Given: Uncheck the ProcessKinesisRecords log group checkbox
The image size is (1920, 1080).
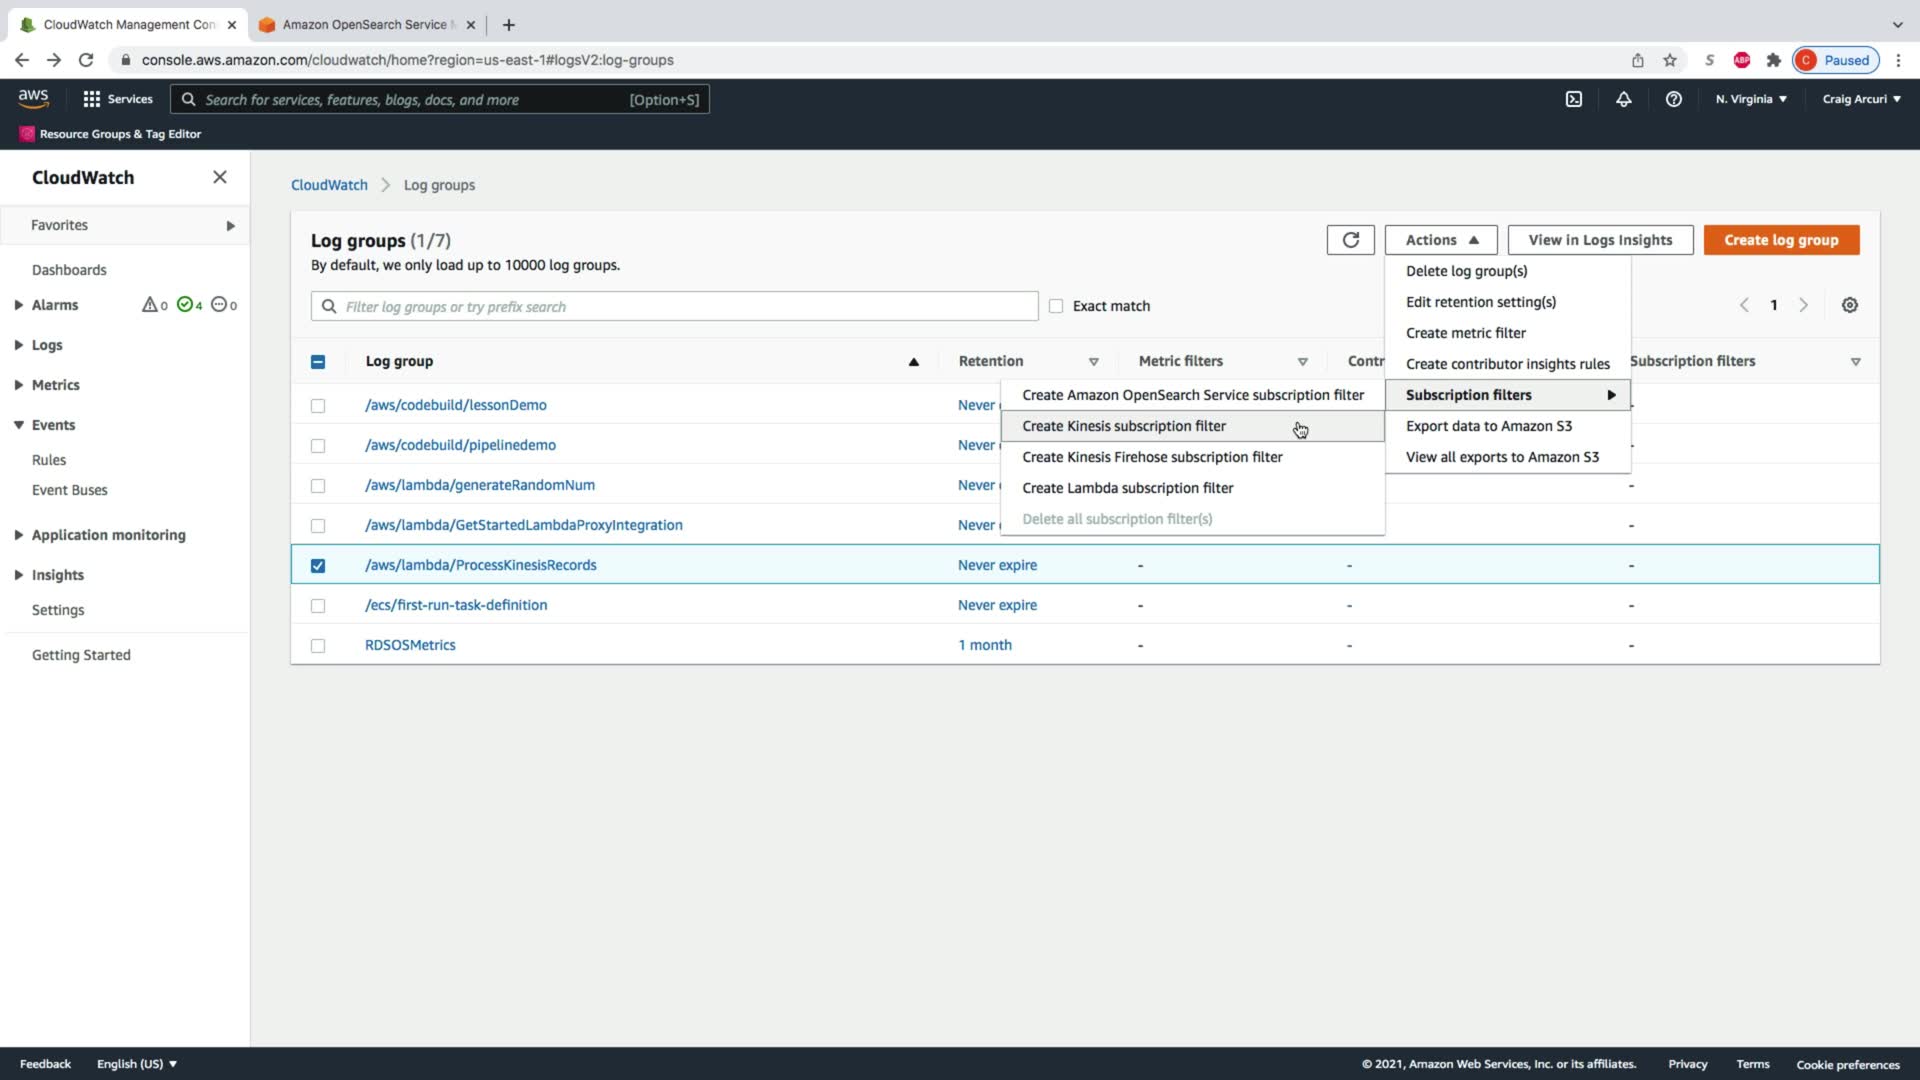Looking at the screenshot, I should click(x=318, y=565).
